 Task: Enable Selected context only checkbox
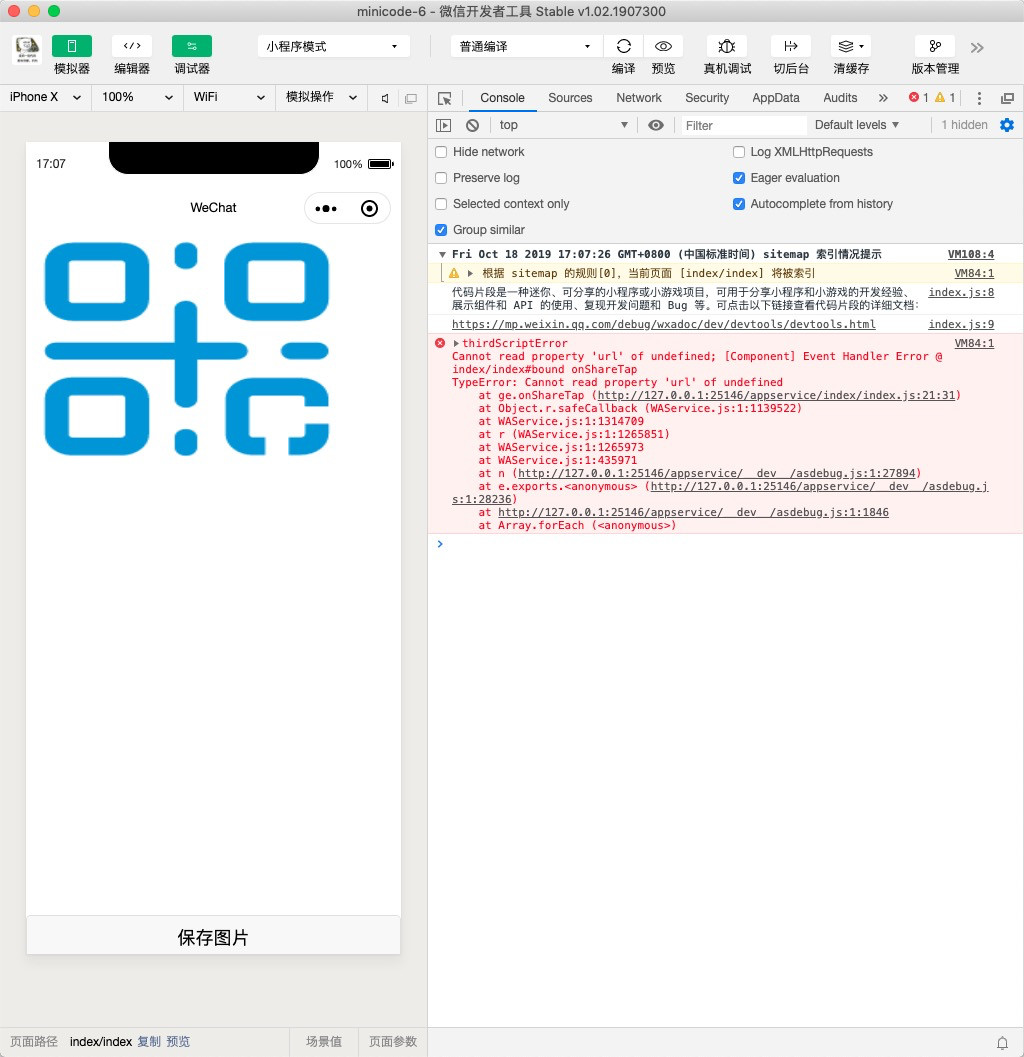point(441,204)
